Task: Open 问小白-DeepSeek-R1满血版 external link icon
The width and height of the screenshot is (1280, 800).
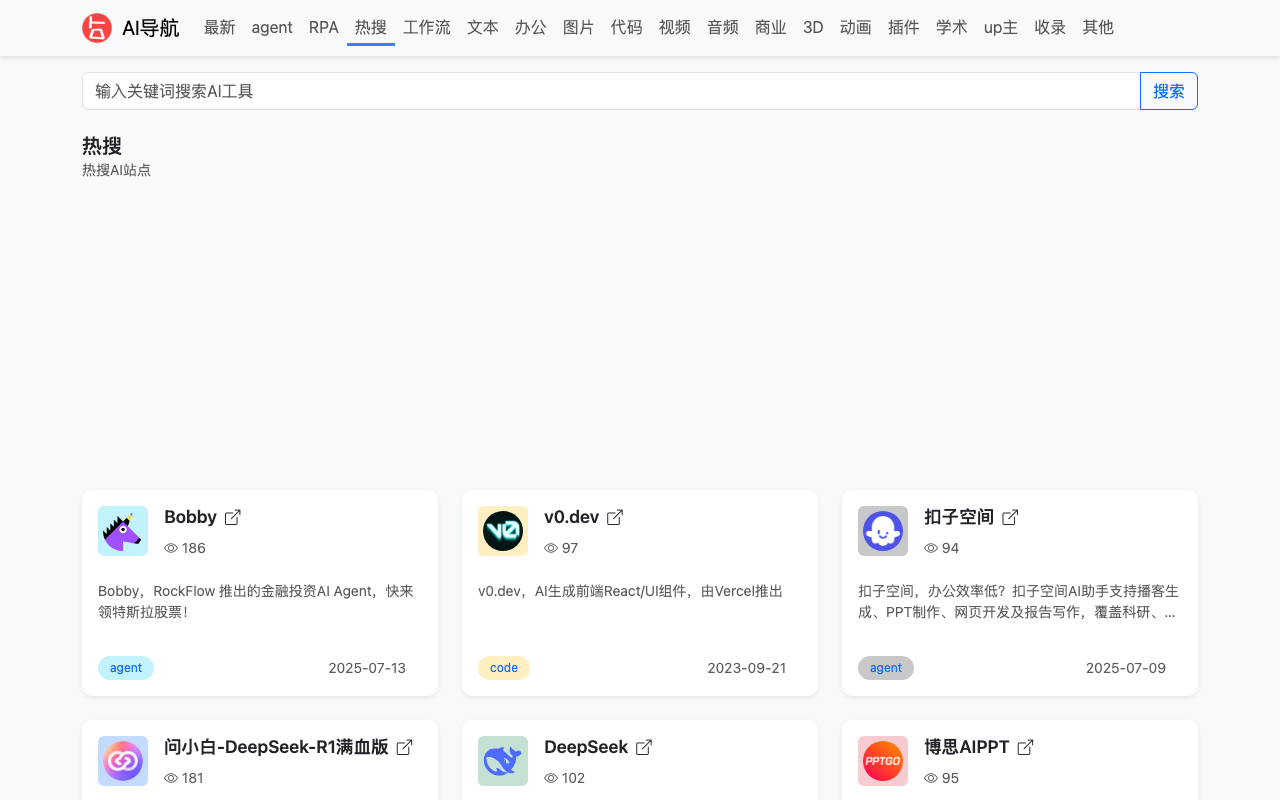Action: click(404, 747)
